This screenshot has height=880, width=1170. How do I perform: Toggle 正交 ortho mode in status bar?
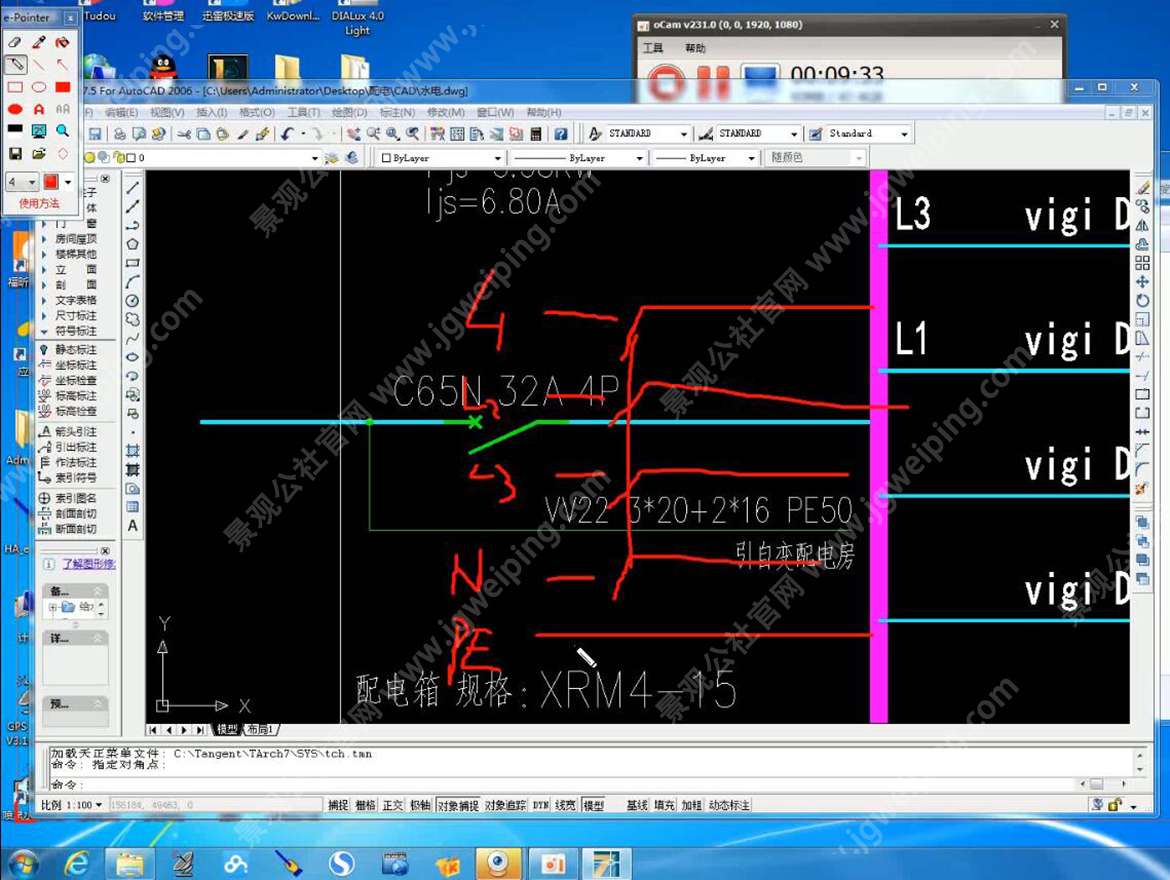[392, 805]
